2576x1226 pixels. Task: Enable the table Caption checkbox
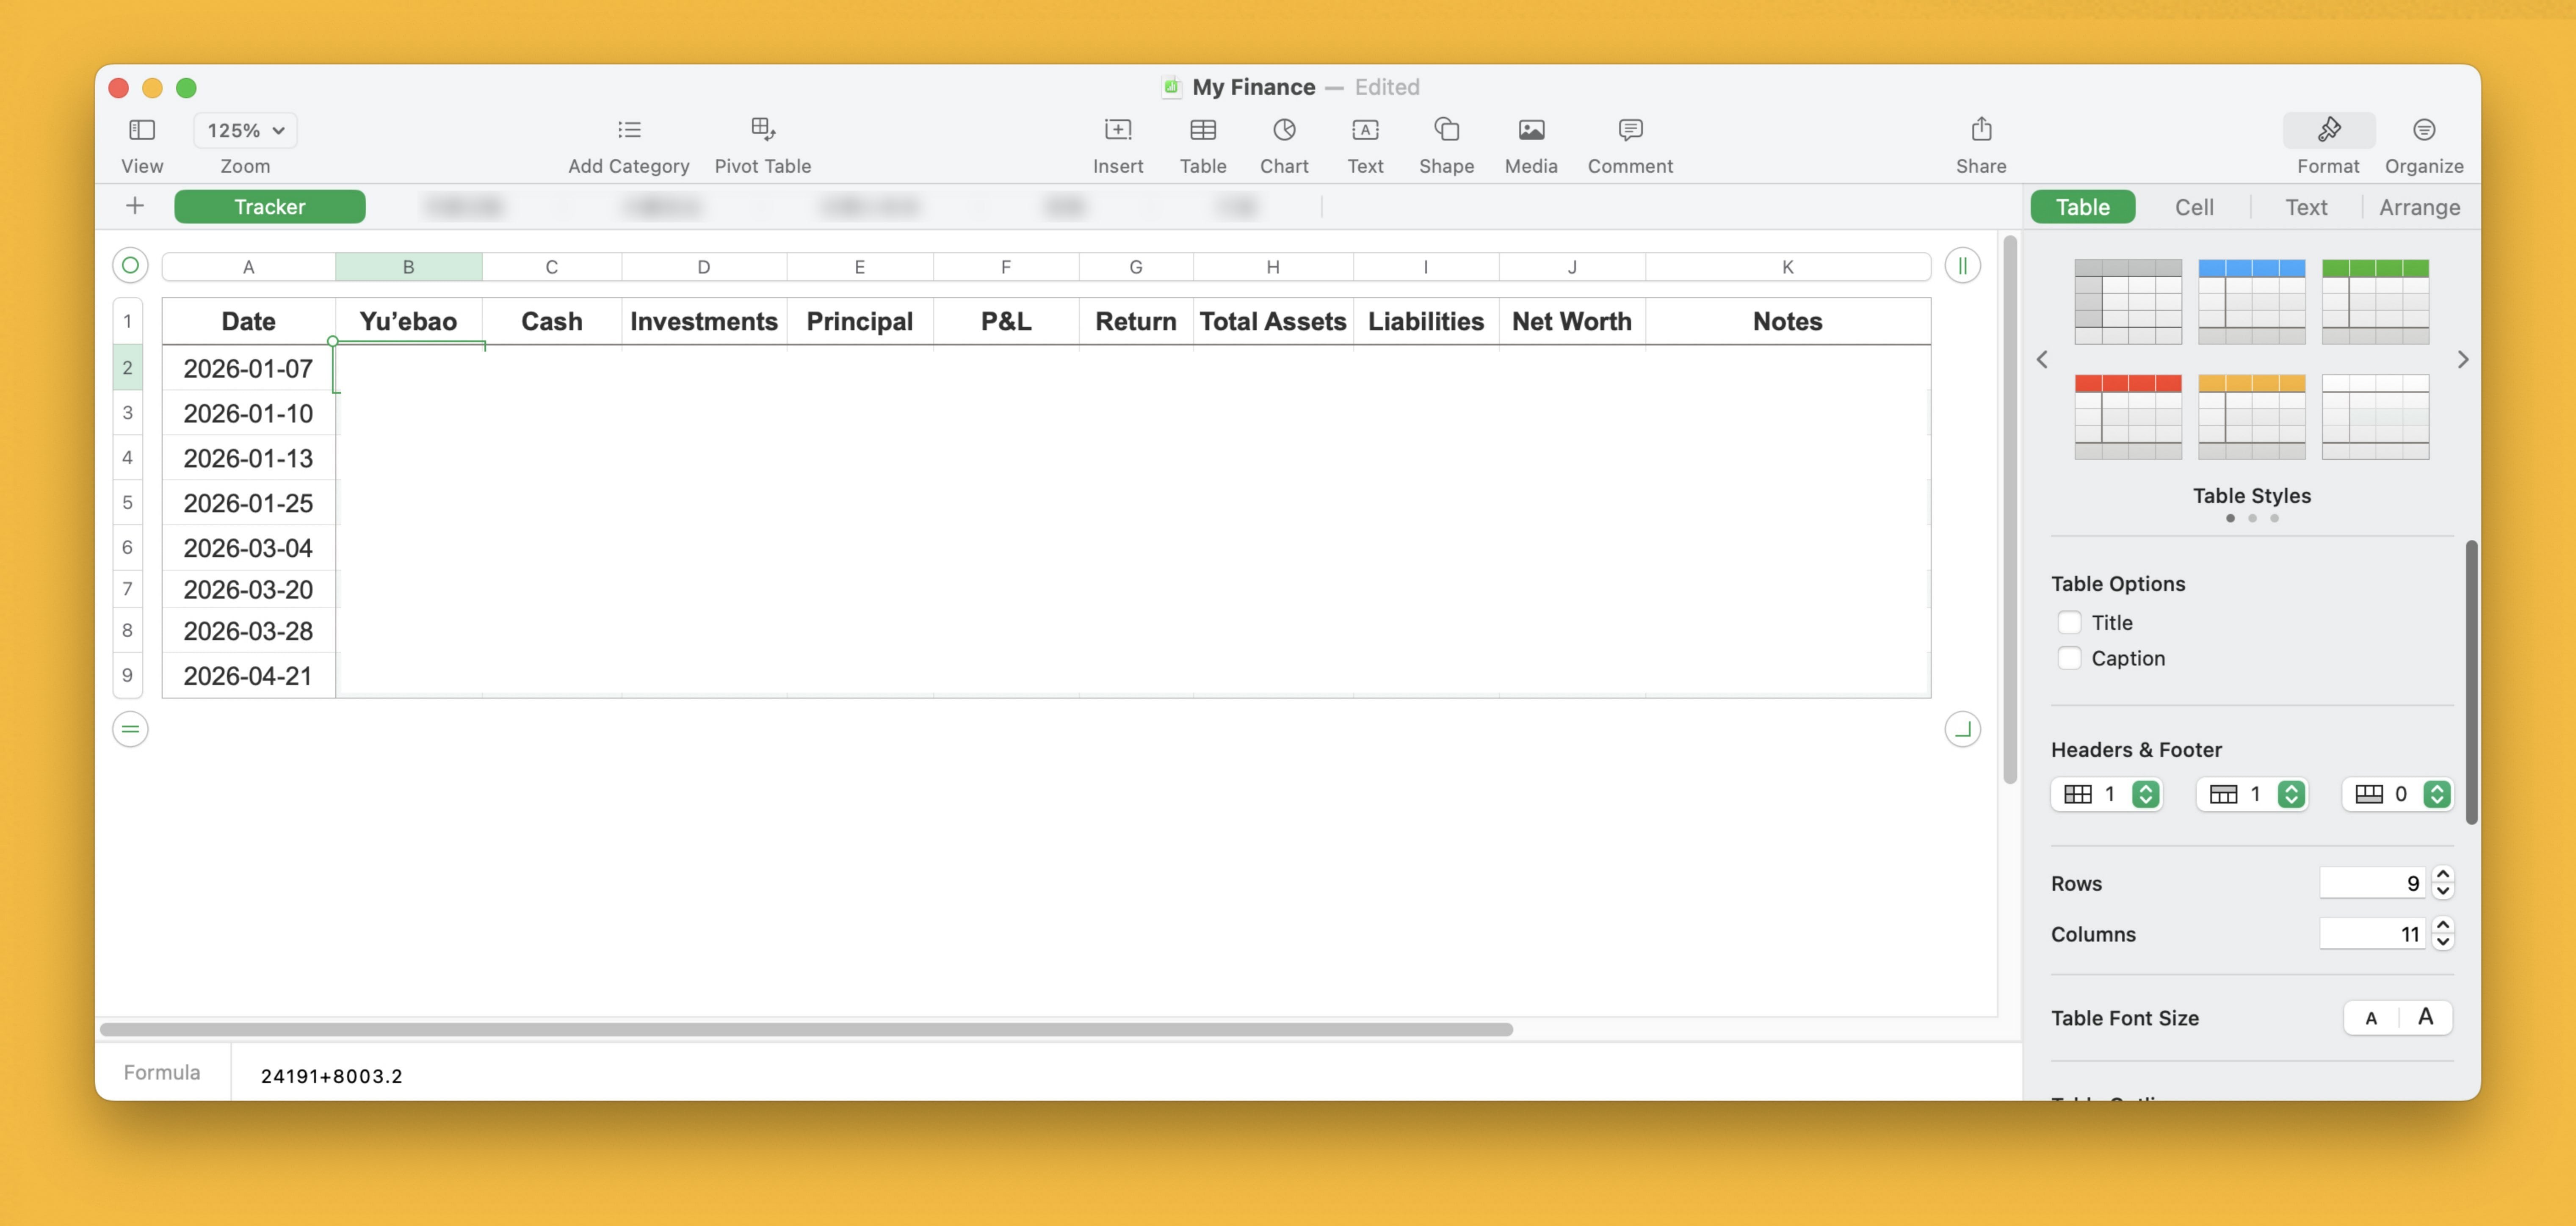point(2069,658)
